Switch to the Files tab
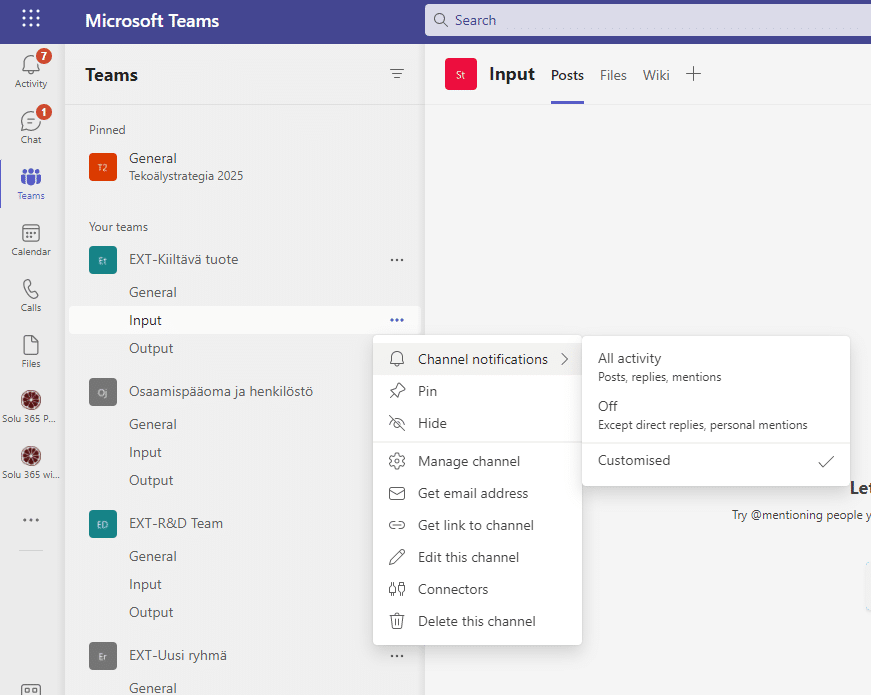The height and width of the screenshot is (695, 871). tap(613, 75)
